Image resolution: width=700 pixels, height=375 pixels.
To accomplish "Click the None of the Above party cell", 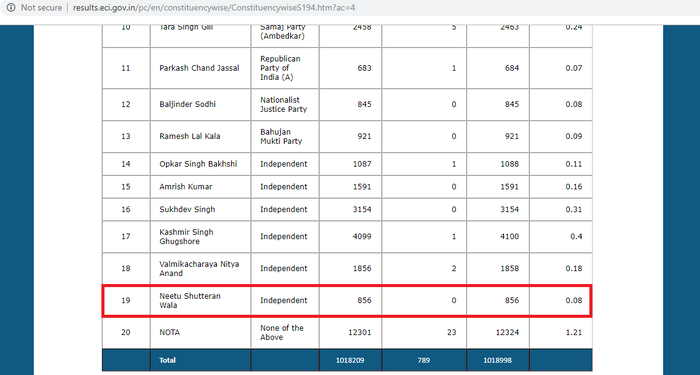I will click(x=285, y=333).
